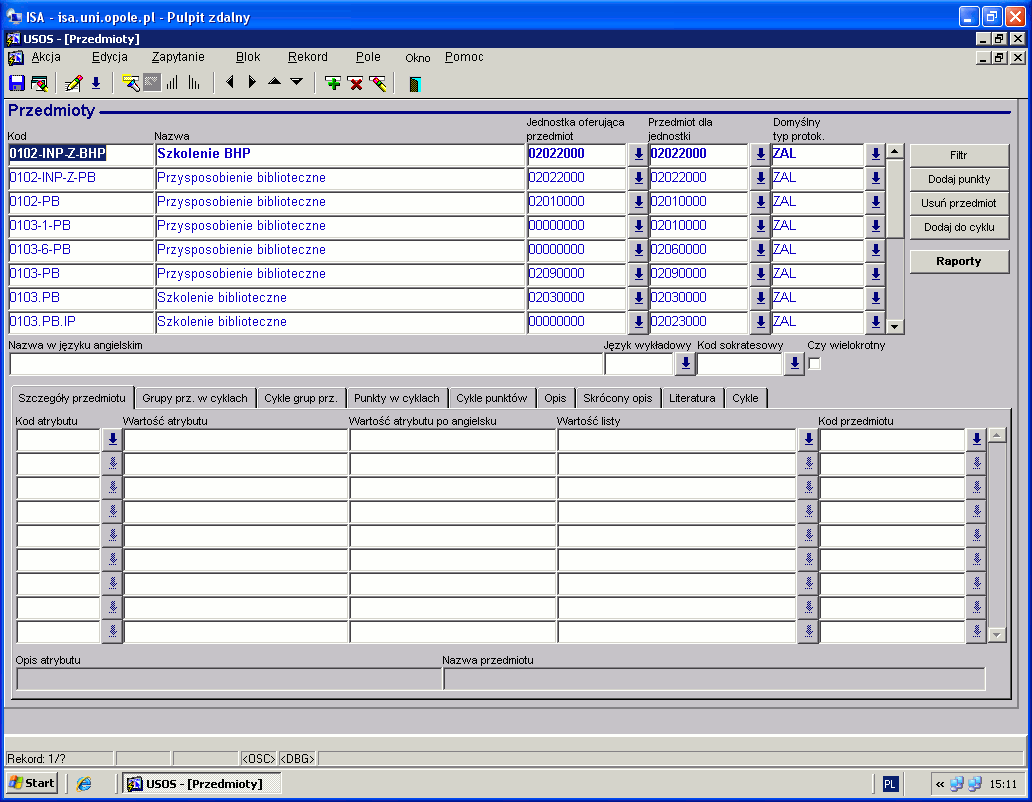Open Kod sokratesowy list of values

(794, 363)
